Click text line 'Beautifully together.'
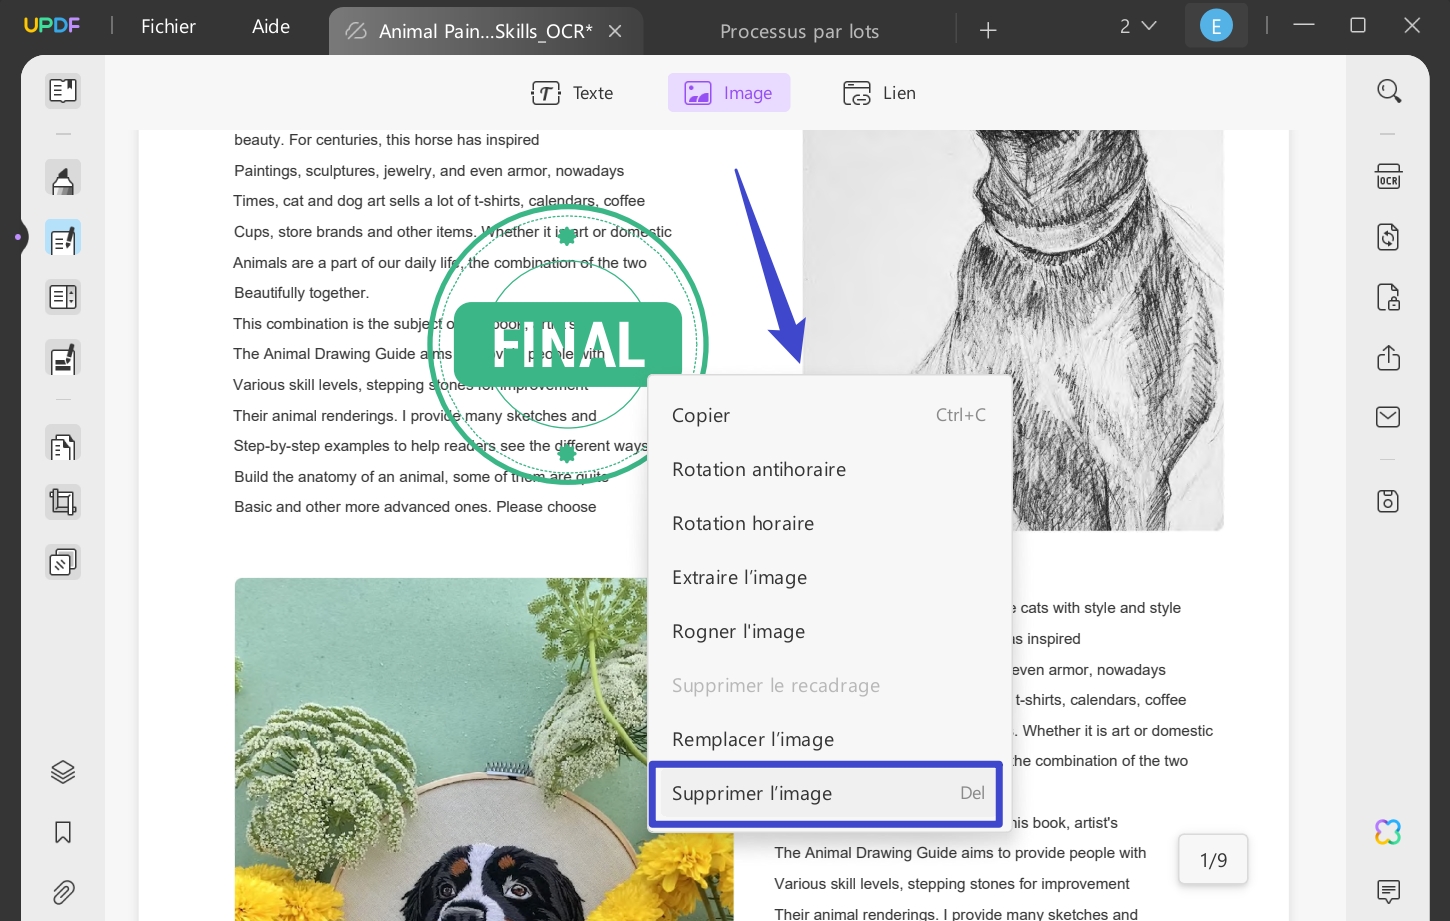This screenshot has width=1450, height=921. pyautogui.click(x=301, y=293)
